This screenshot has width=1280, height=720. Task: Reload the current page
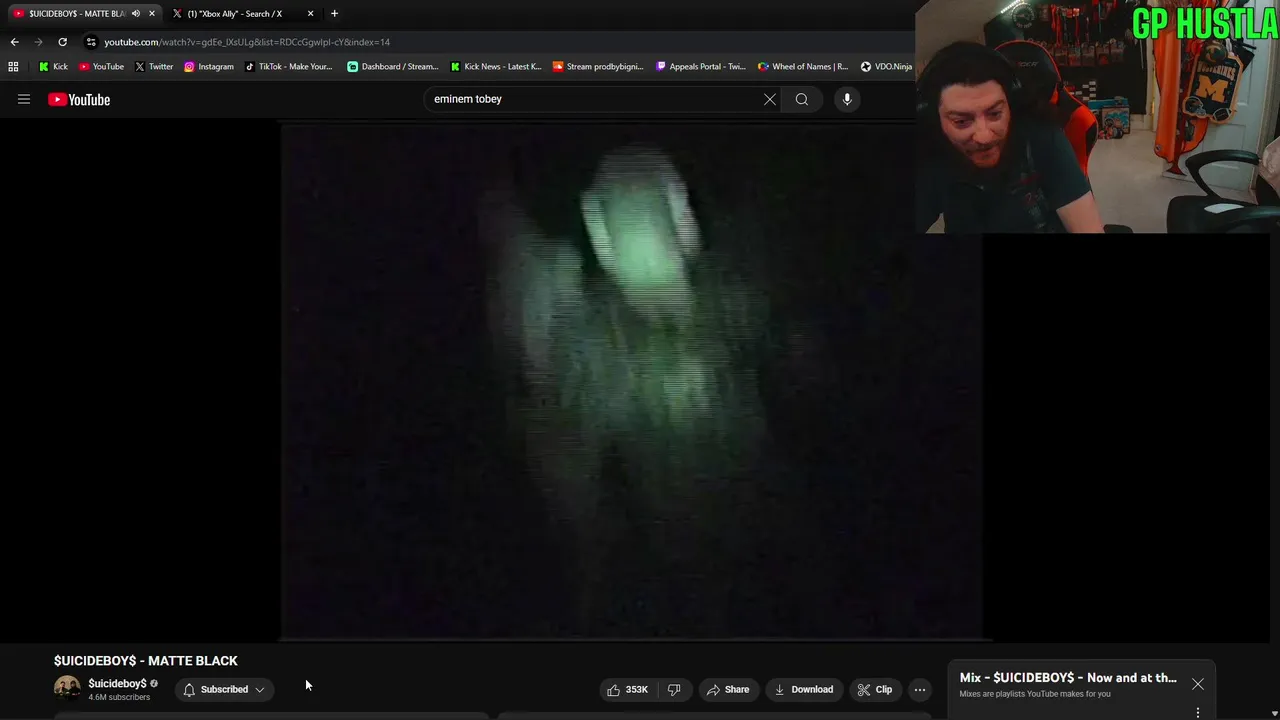[x=62, y=42]
